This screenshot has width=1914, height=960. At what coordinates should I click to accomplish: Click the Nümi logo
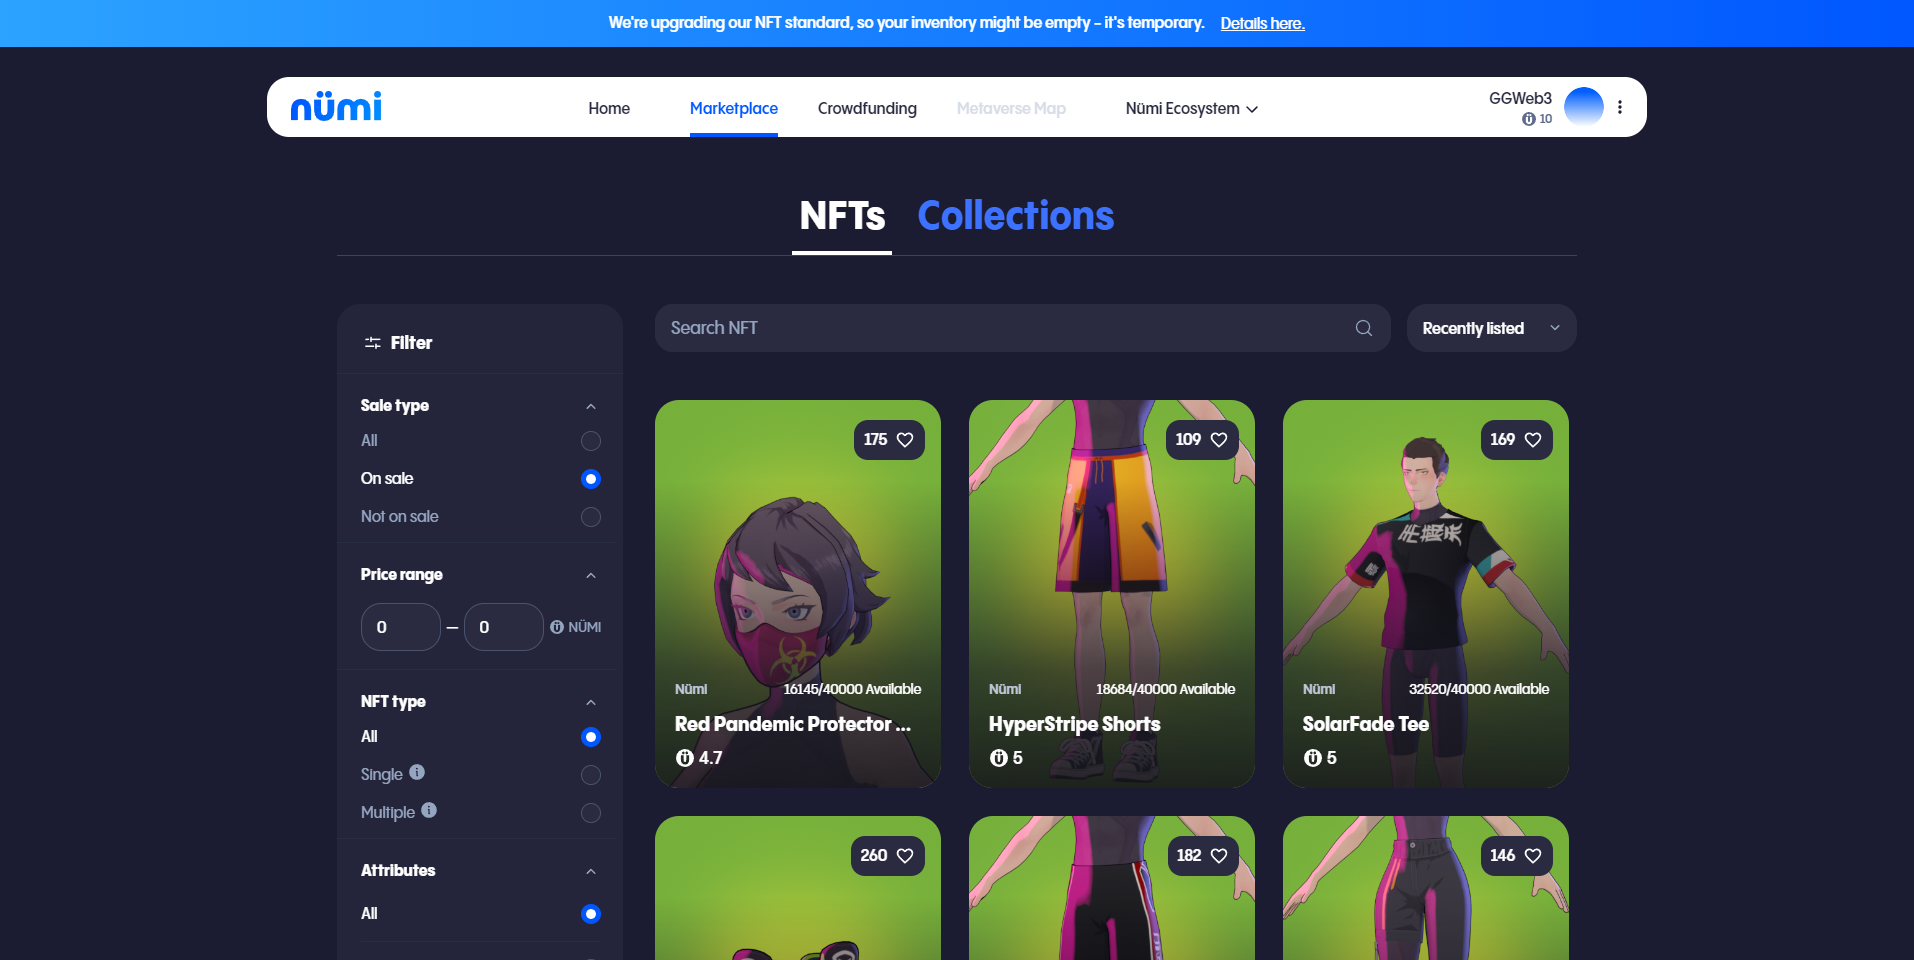(336, 107)
